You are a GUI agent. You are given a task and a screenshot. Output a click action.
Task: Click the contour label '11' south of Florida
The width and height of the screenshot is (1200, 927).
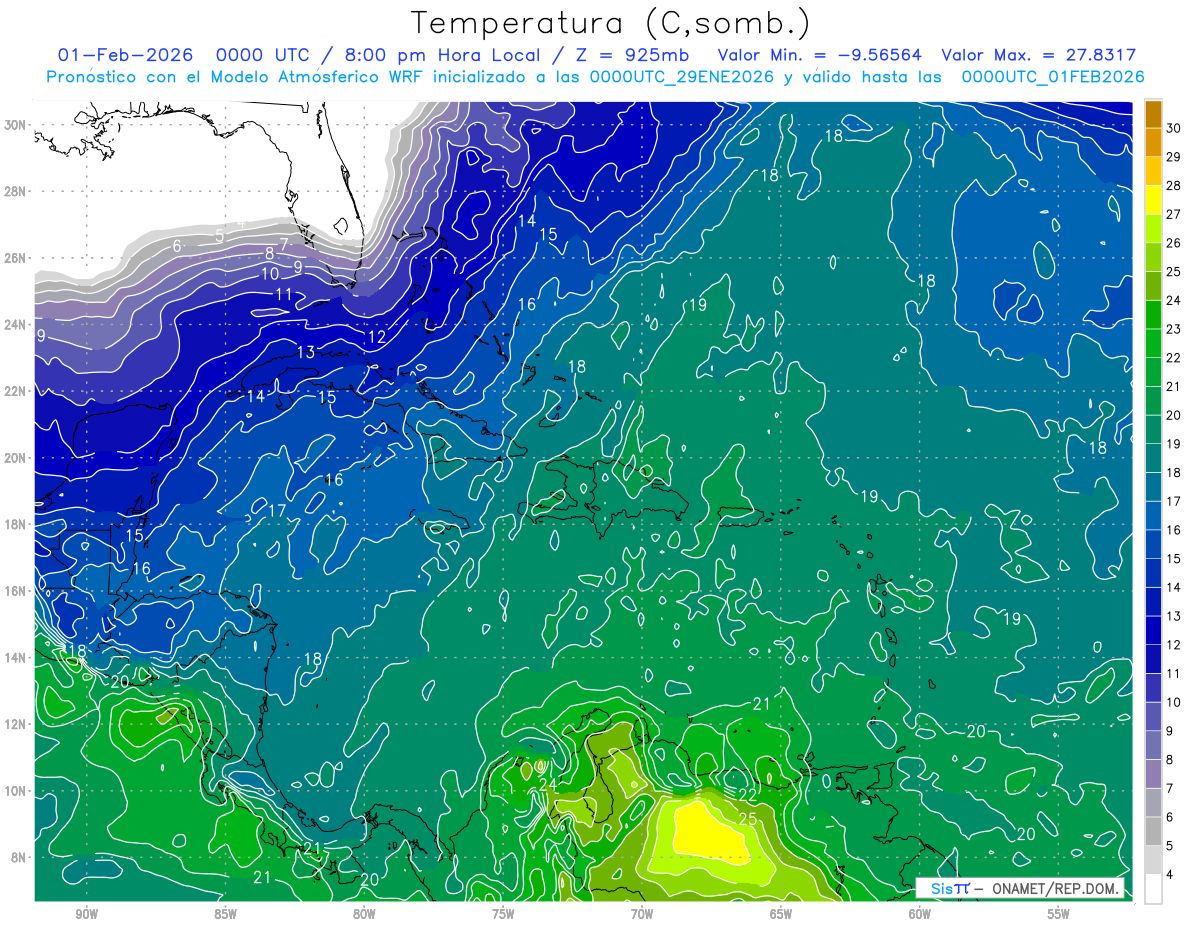(x=284, y=294)
